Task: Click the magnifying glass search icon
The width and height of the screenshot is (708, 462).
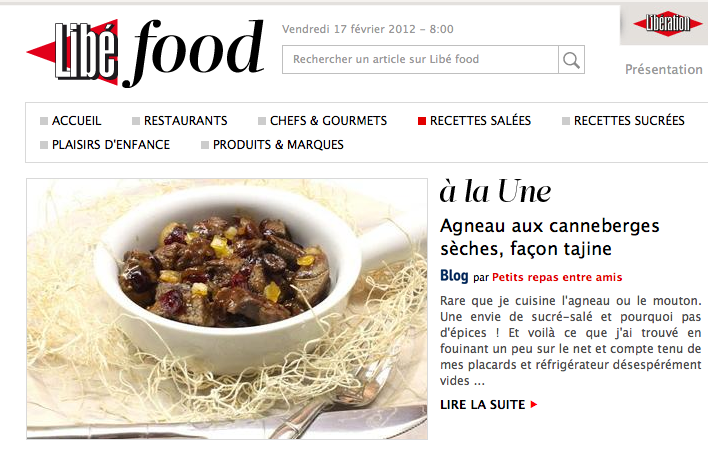Action: [x=572, y=60]
